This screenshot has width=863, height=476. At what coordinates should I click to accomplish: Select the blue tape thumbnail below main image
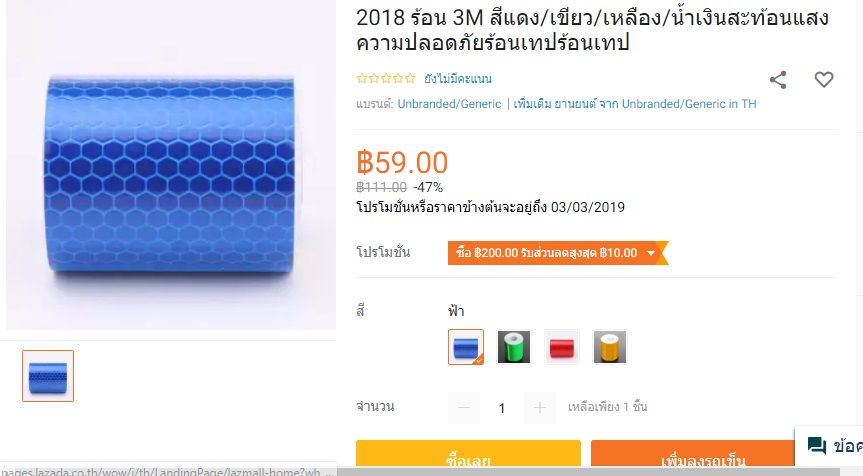point(48,376)
